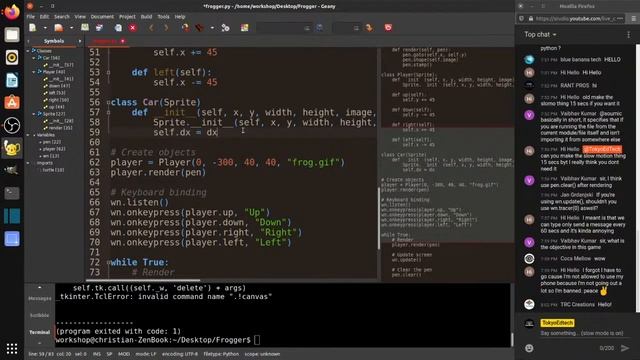The height and width of the screenshot is (360, 640).
Task: Open the Document menu
Action: coord(102,17)
